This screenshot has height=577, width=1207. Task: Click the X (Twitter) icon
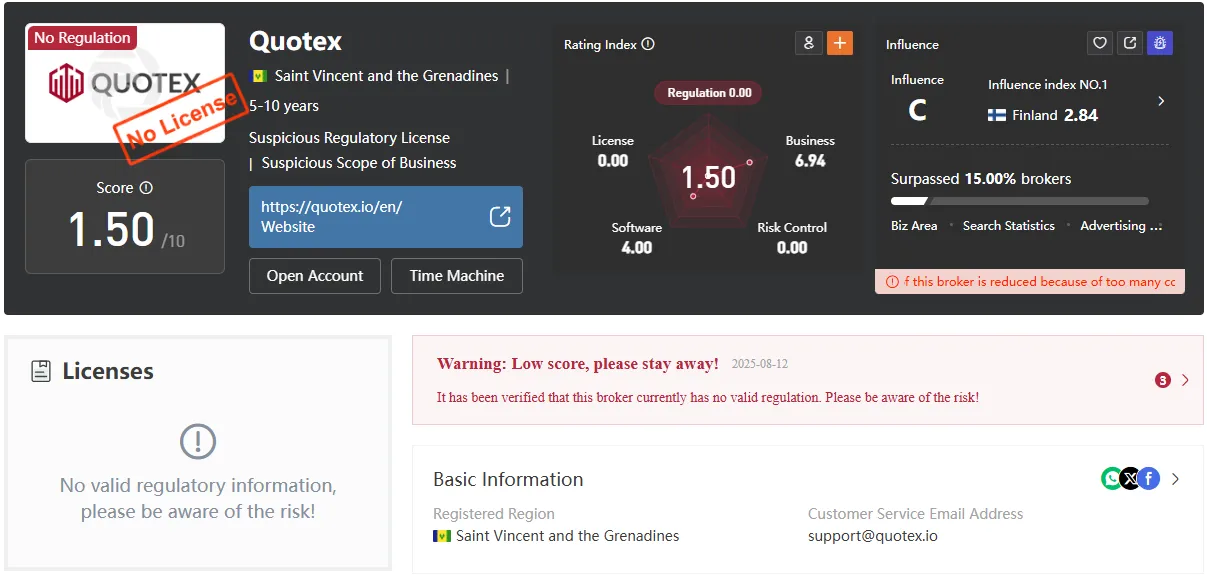point(1130,479)
